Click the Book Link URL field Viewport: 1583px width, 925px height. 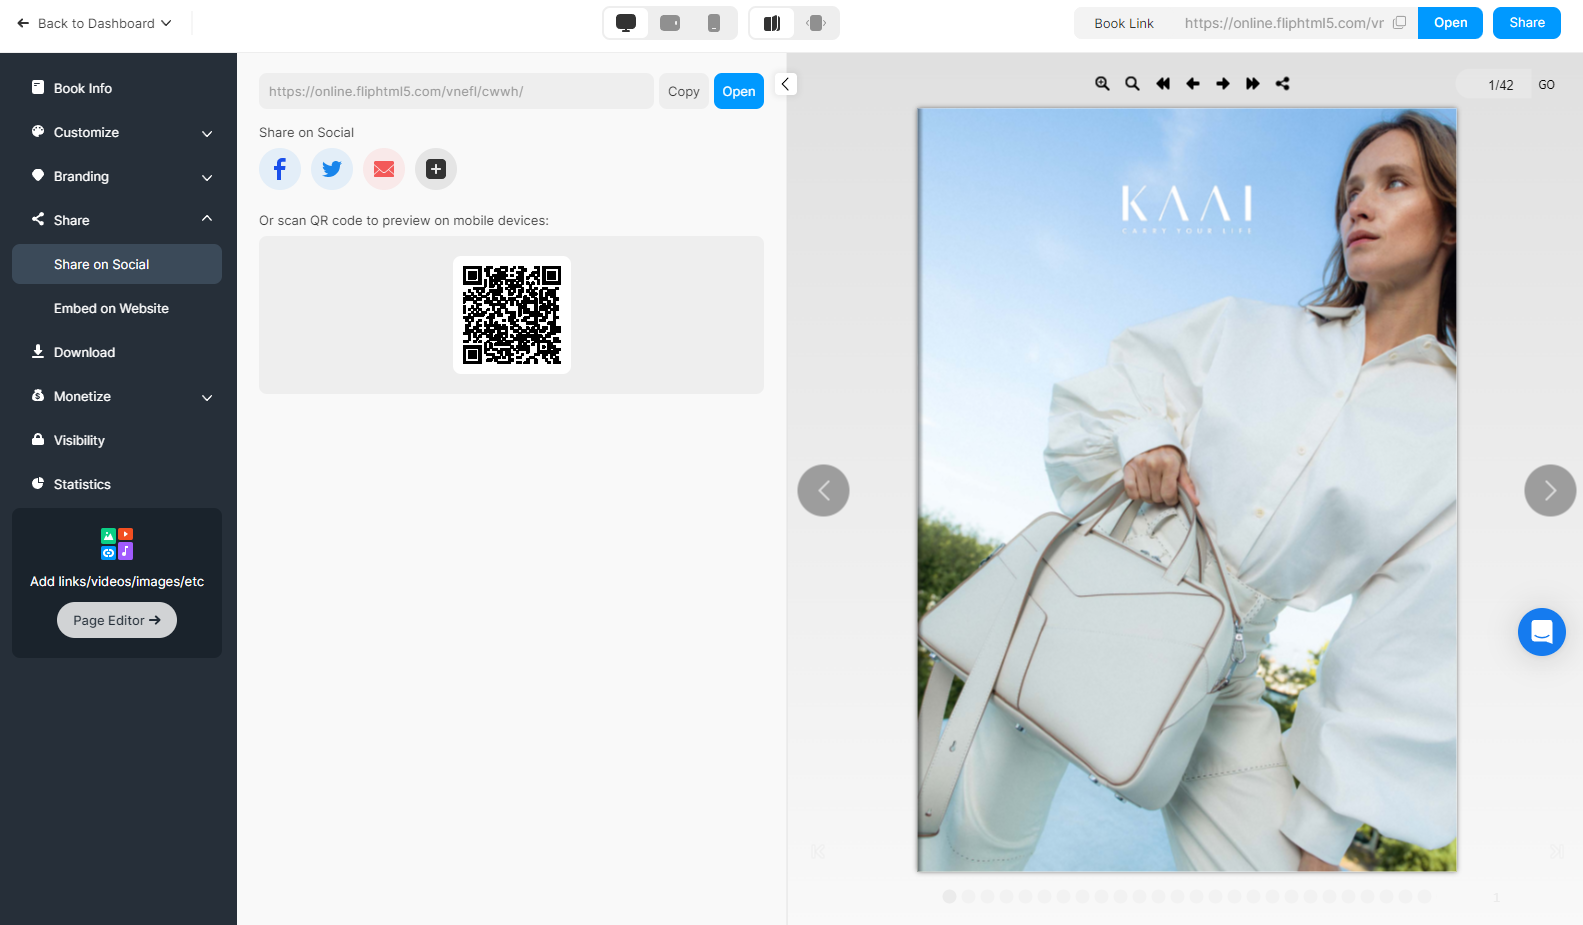1284,23
